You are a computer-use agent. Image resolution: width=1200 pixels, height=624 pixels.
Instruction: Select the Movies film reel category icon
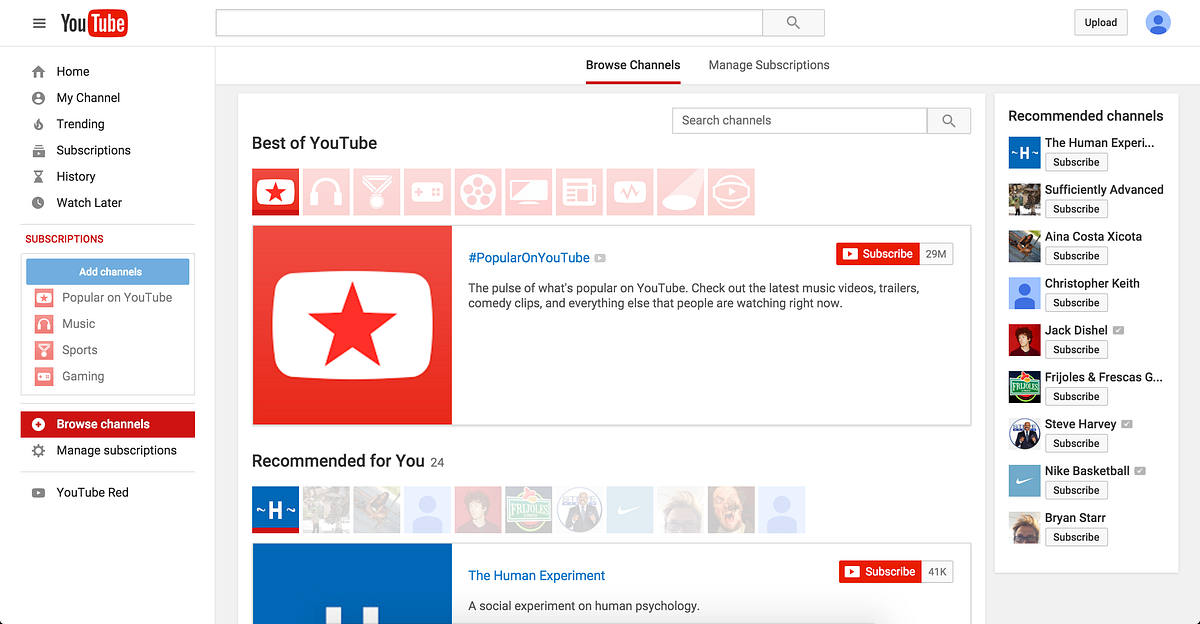point(478,192)
